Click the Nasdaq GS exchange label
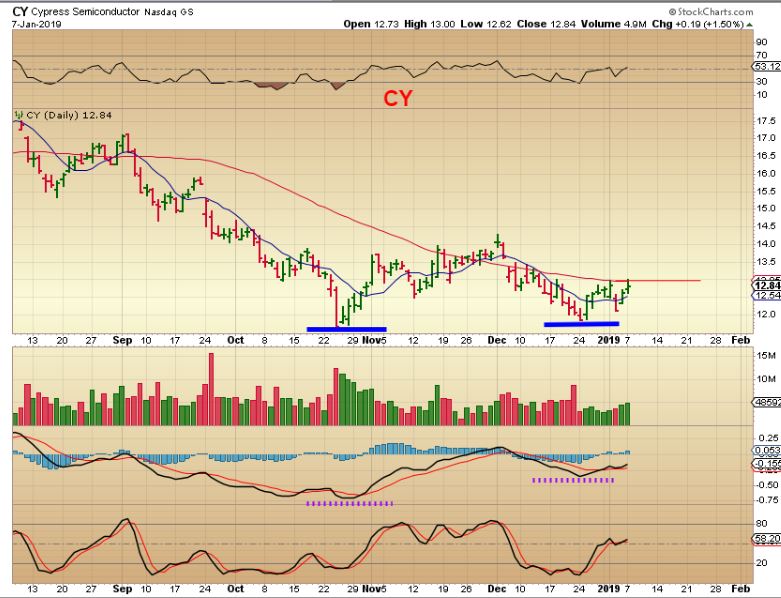 pyautogui.click(x=169, y=12)
